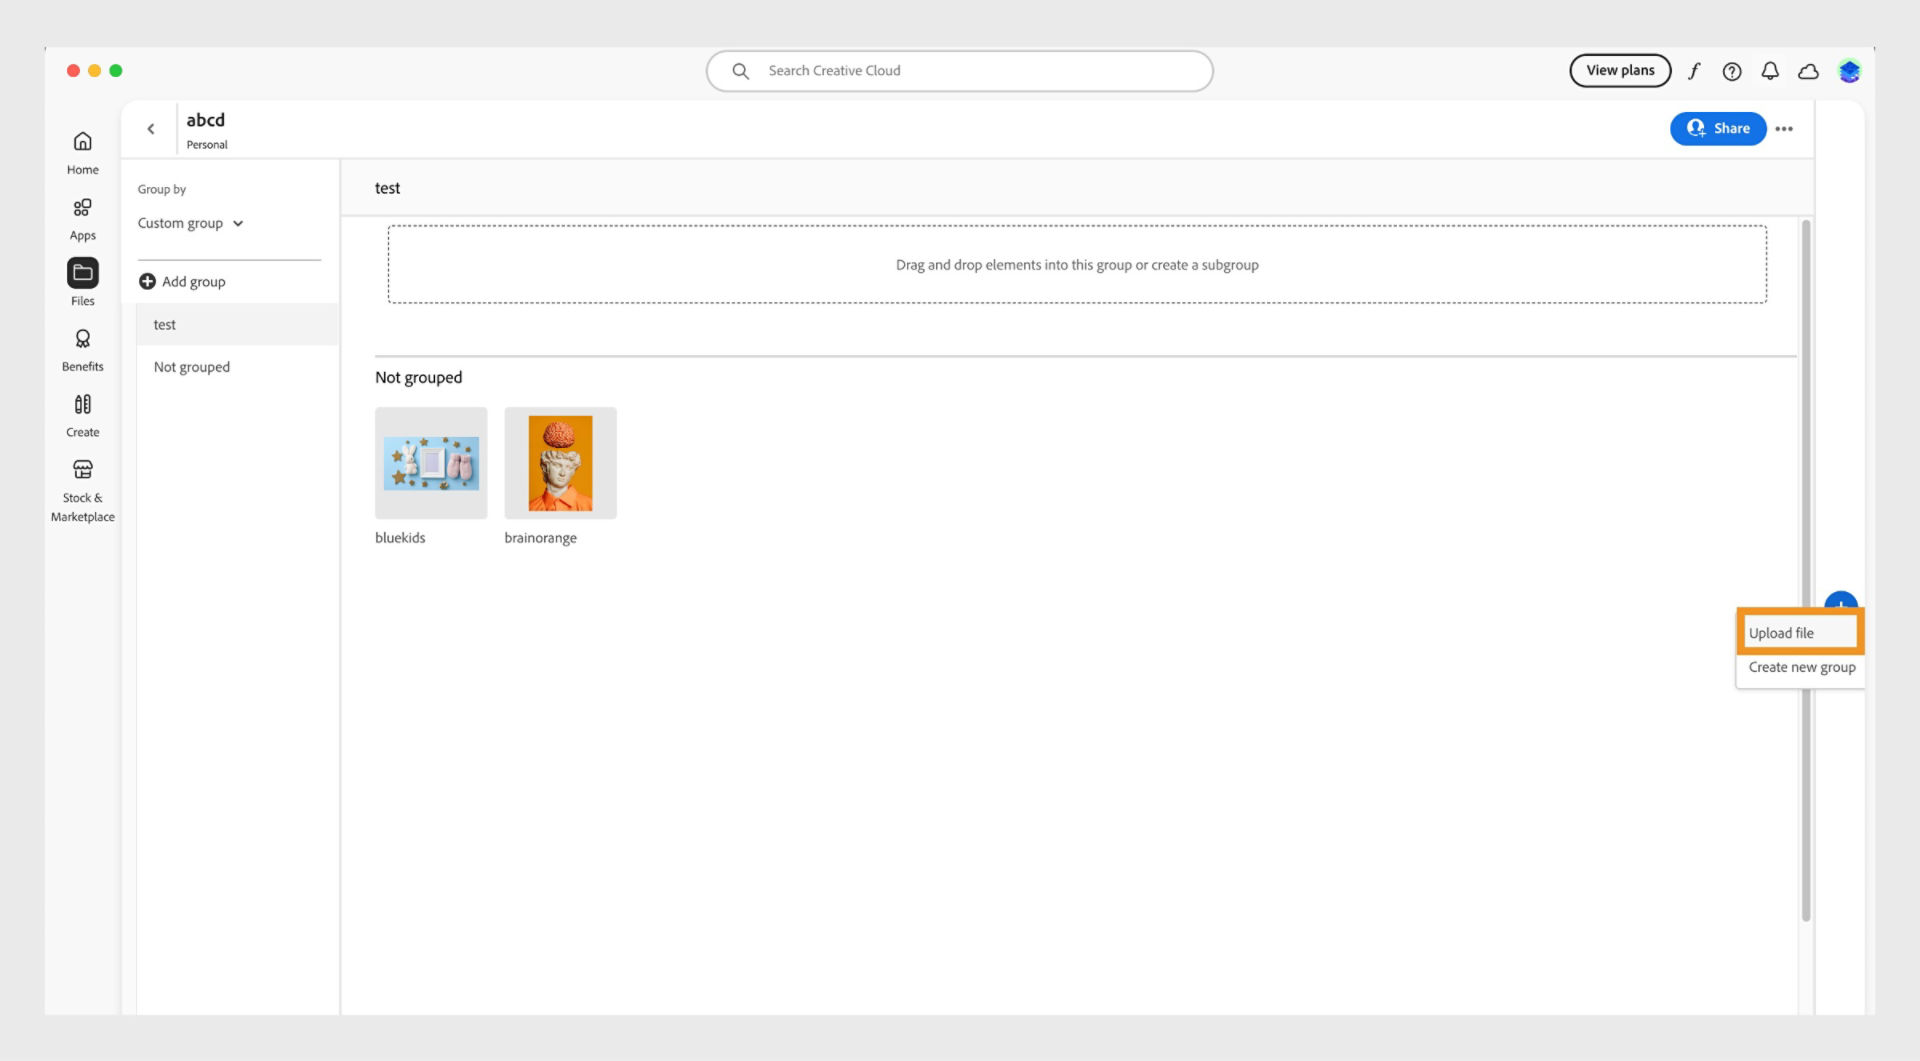1920x1061 pixels.
Task: Open the Help menu
Action: coord(1732,70)
